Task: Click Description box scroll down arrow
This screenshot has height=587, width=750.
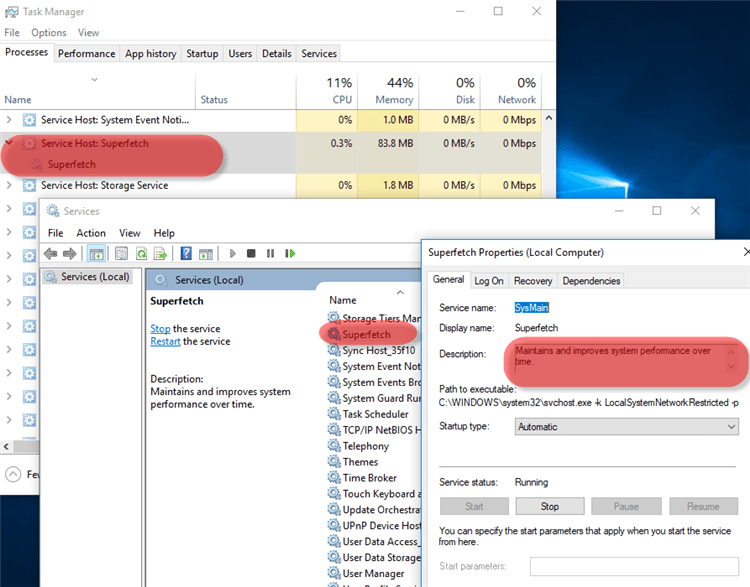Action: (731, 366)
